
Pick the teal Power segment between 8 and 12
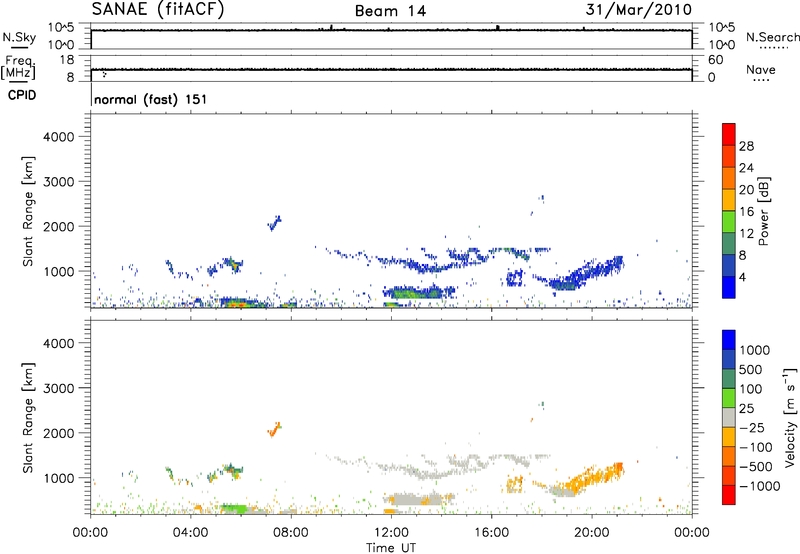point(729,243)
